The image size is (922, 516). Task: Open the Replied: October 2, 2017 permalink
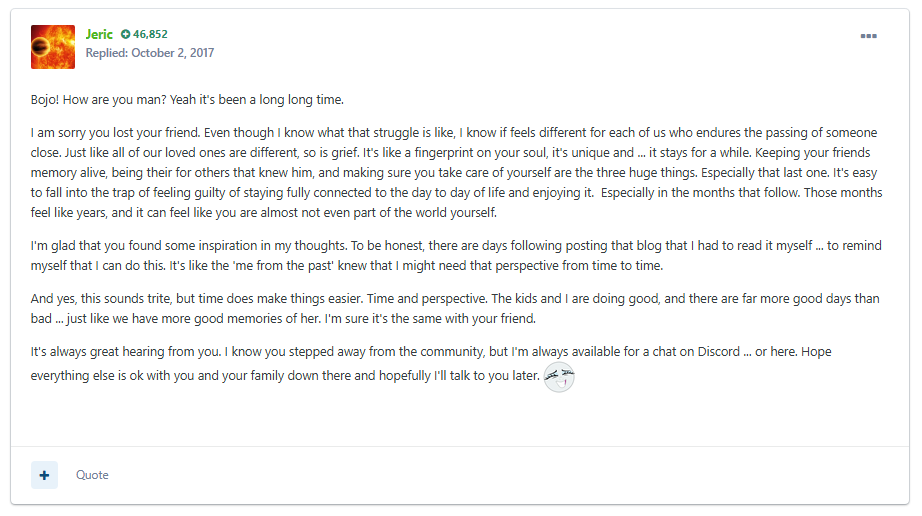click(150, 53)
